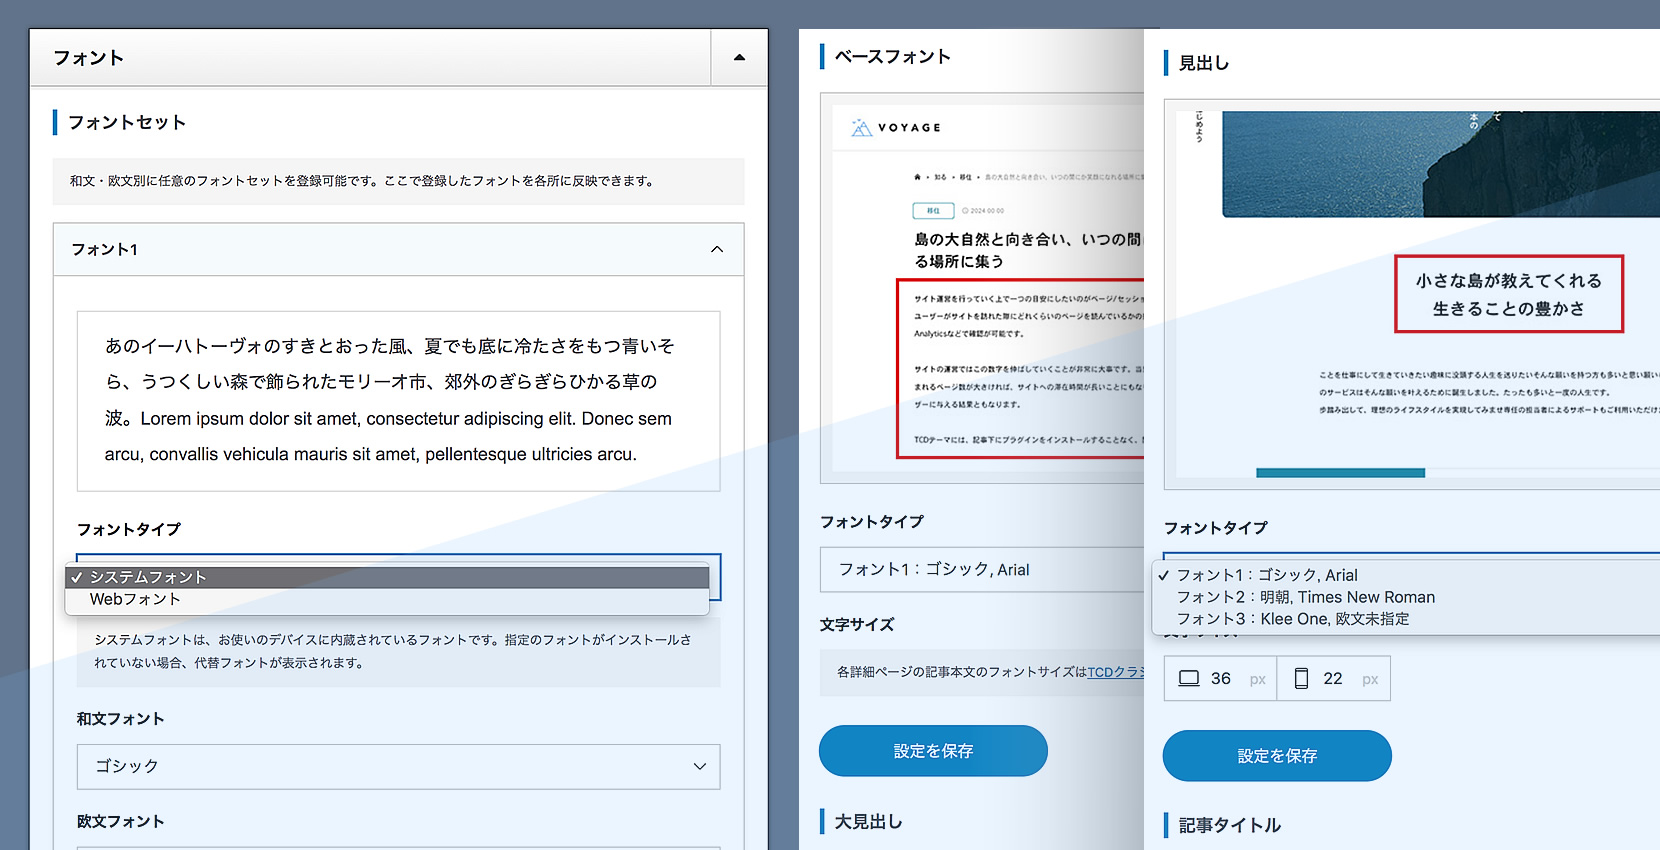Click the mobile font size field showing 22
Viewport: 1660px width, 850px height.
[x=1333, y=679]
